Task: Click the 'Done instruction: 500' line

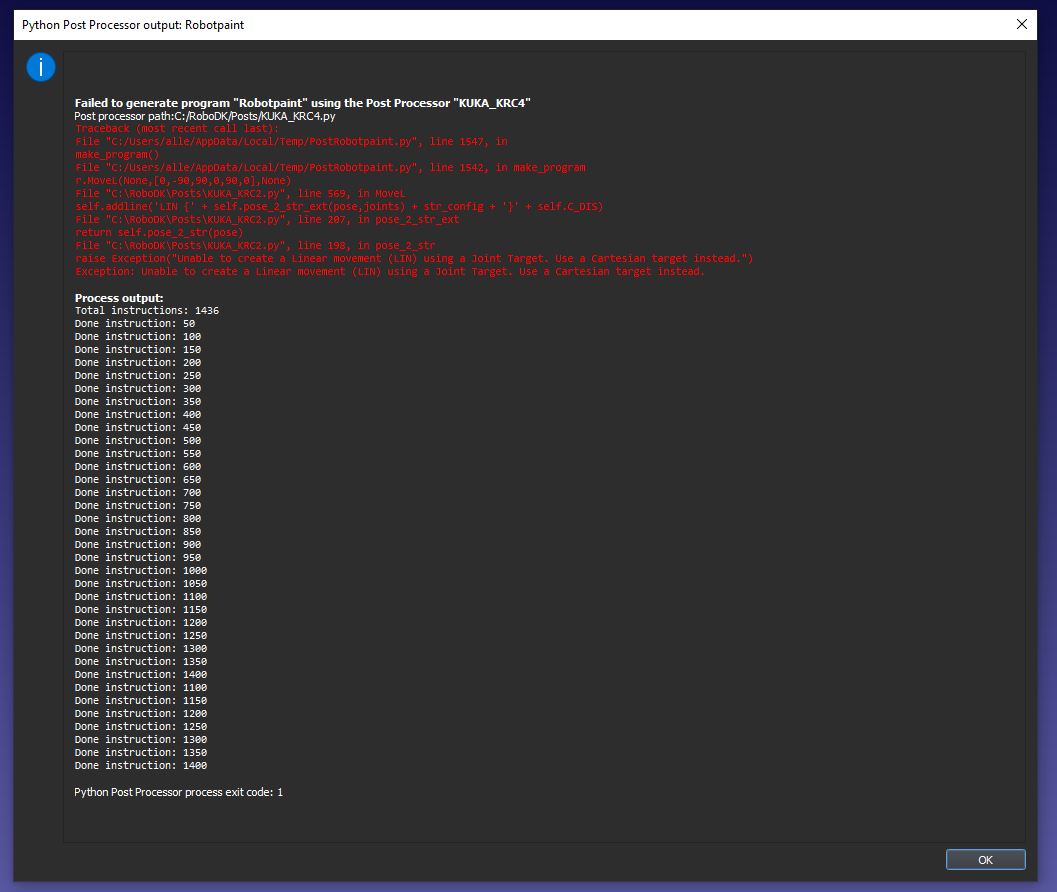Action: coord(137,441)
